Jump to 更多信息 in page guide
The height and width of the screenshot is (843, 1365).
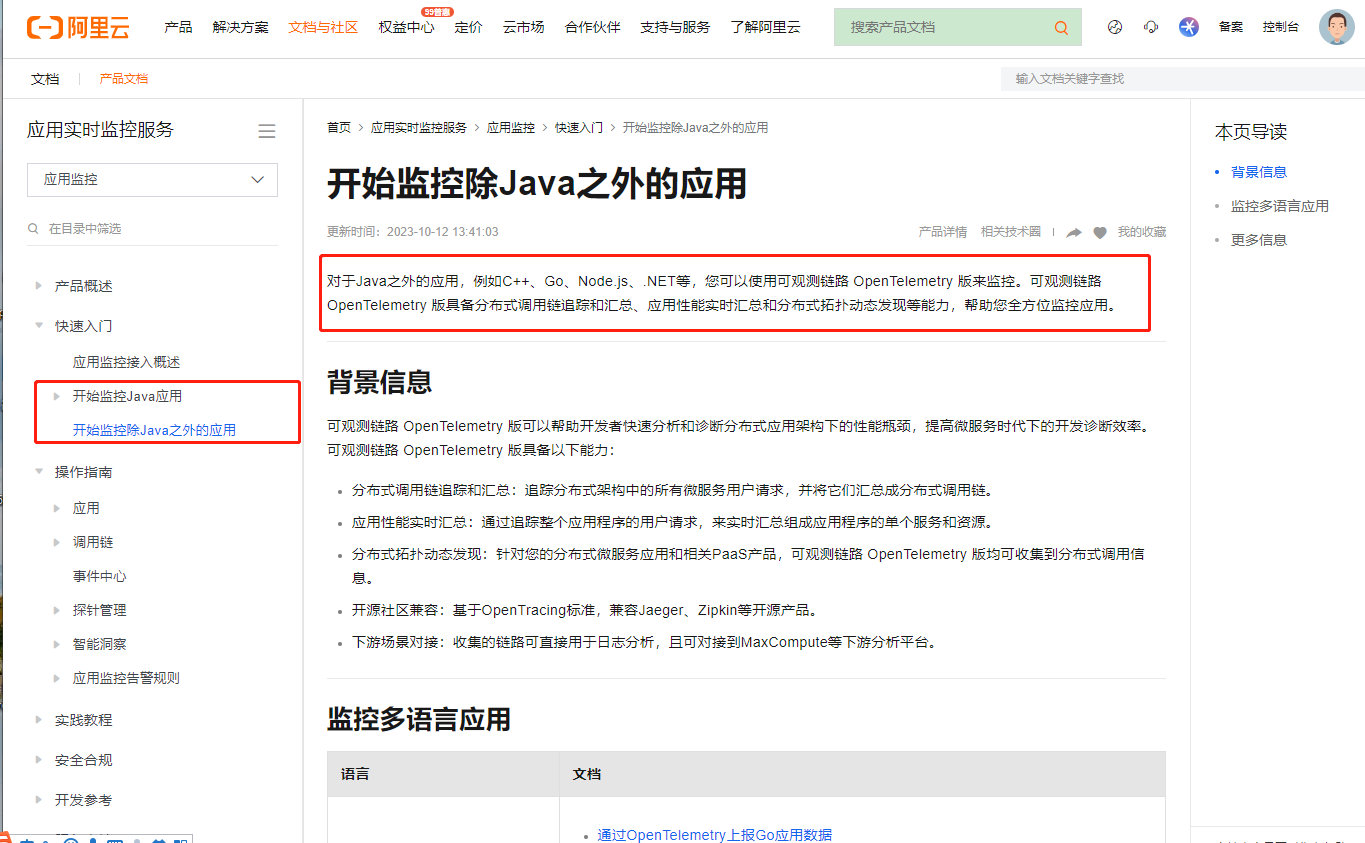click(x=1259, y=240)
